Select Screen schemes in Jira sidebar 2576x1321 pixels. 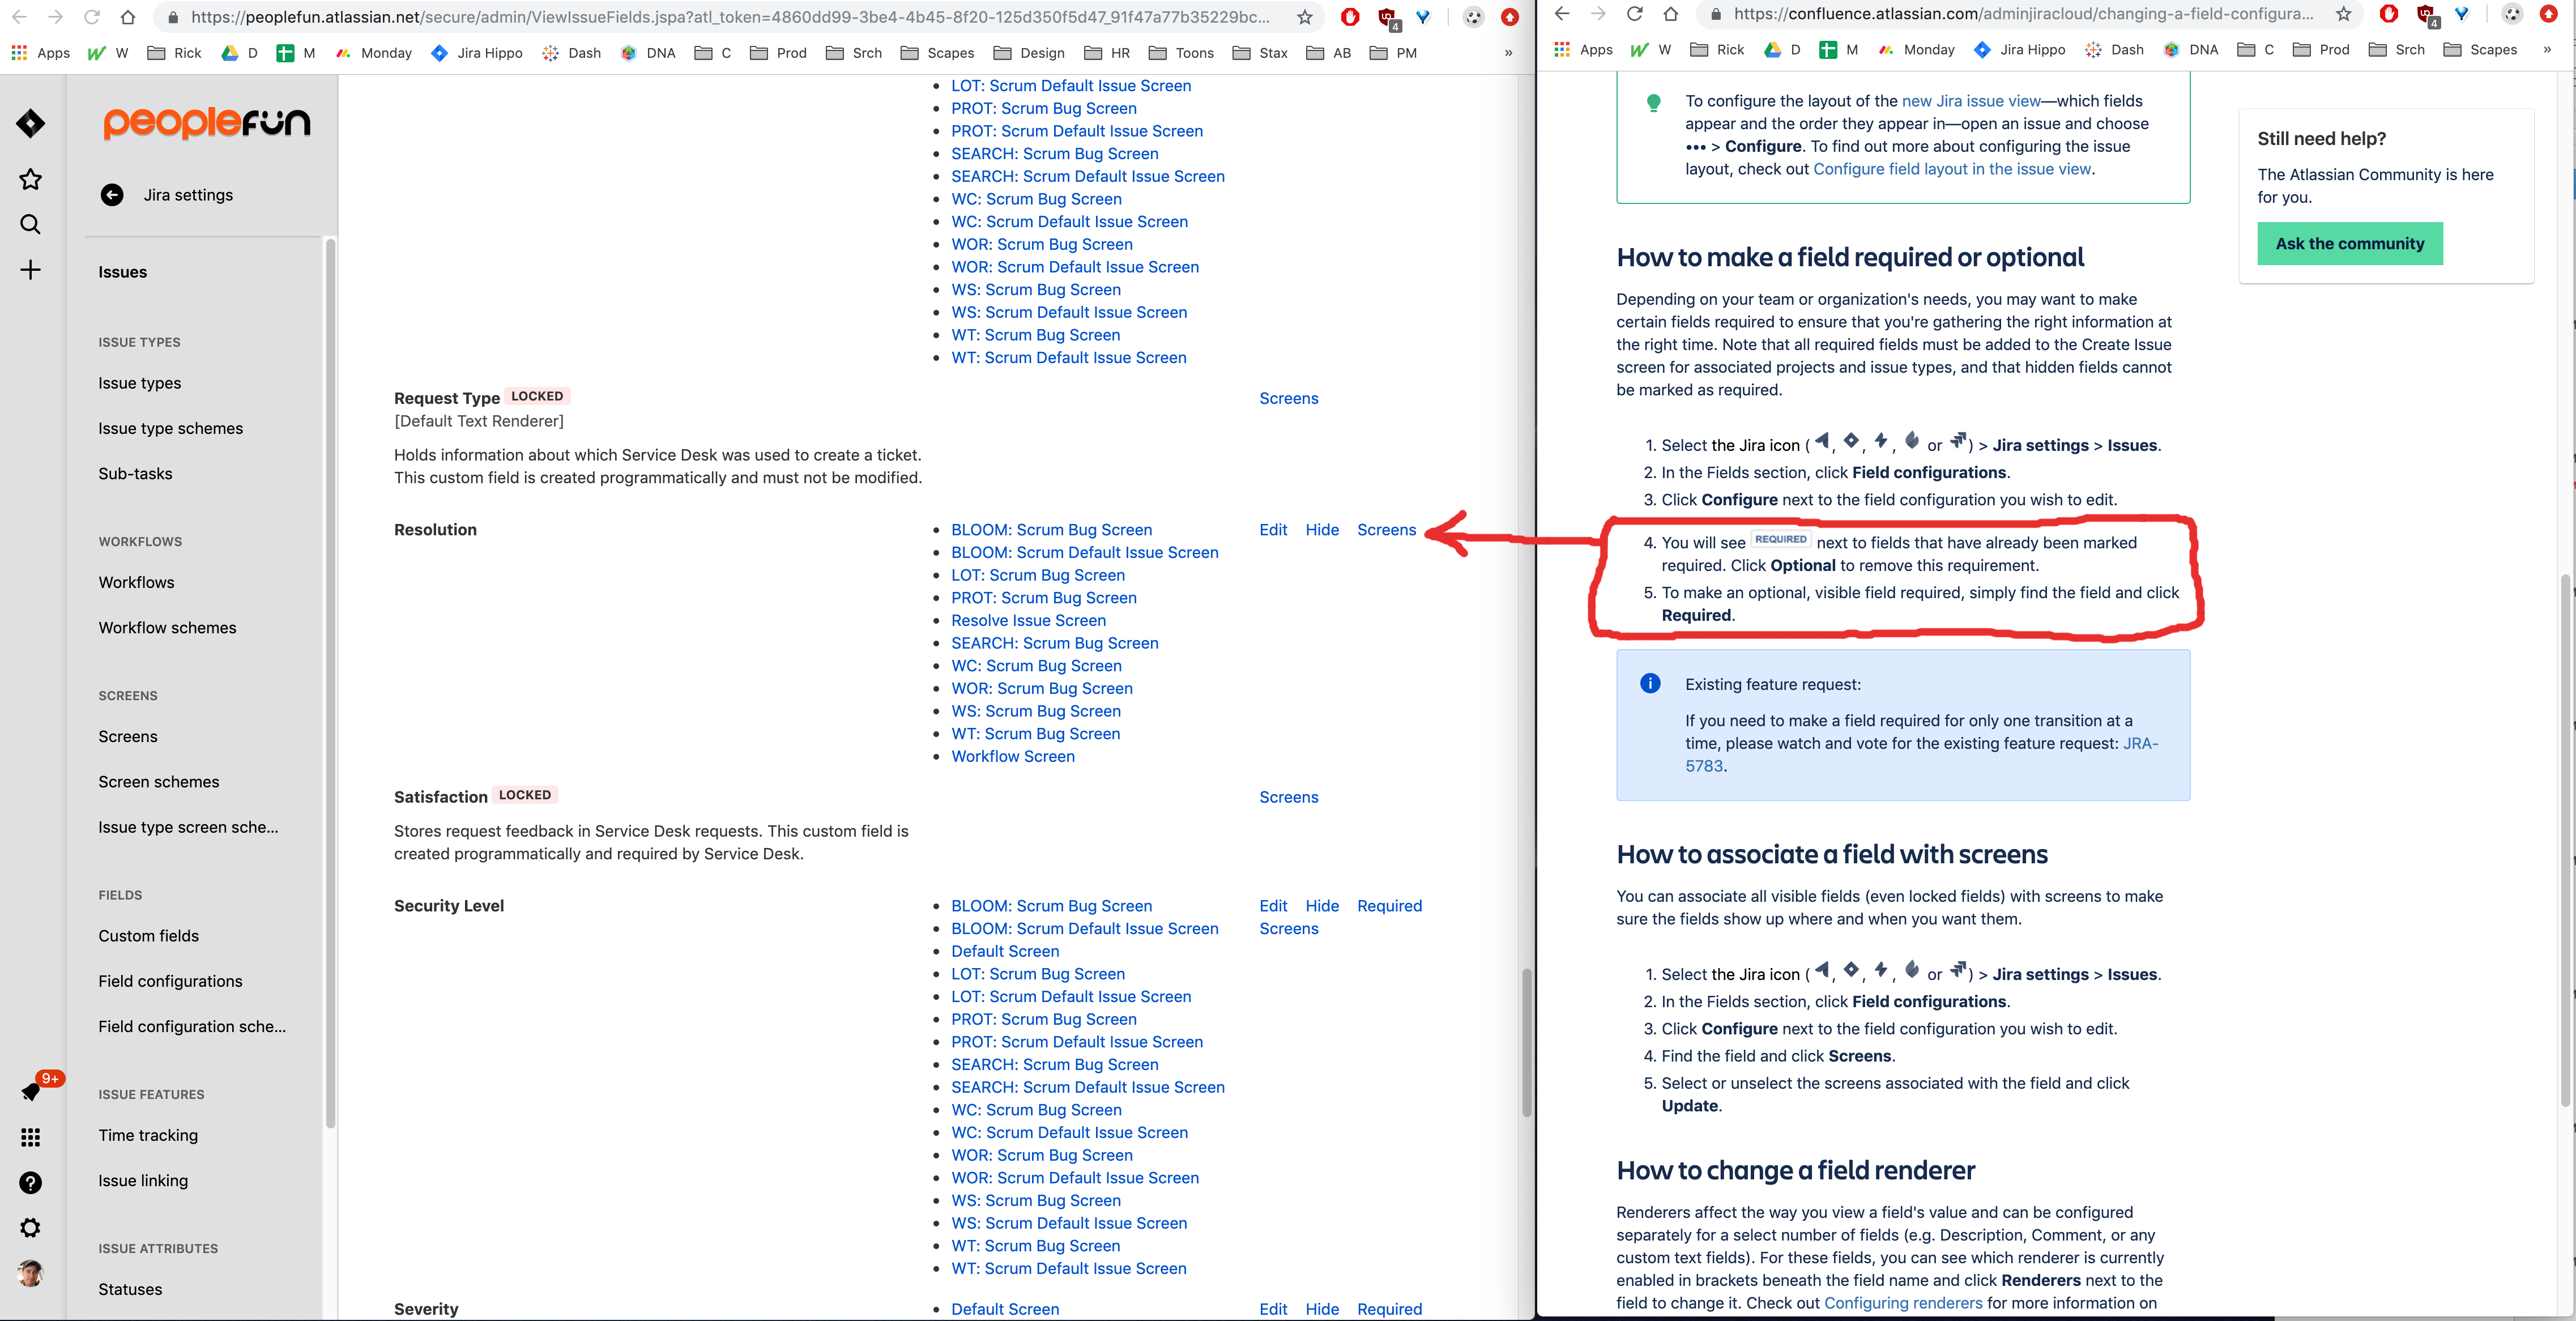click(158, 782)
